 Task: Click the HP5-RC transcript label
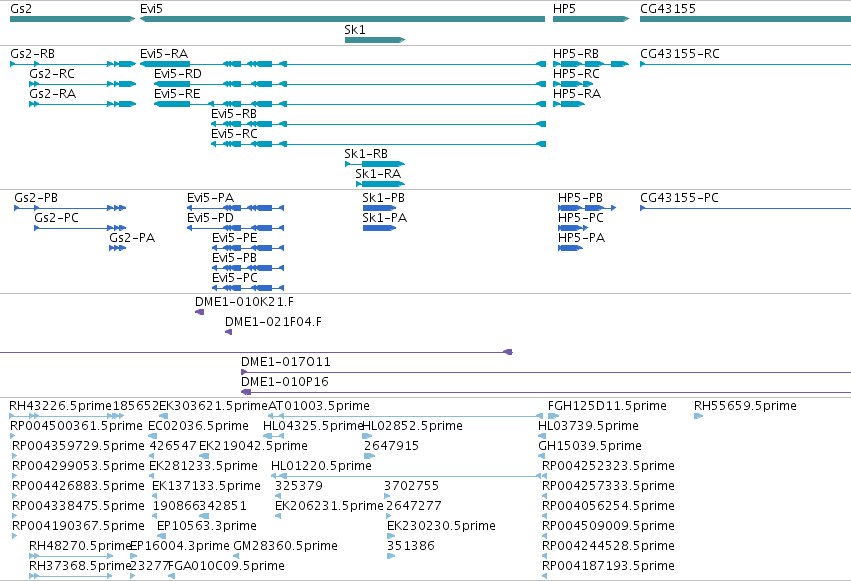click(576, 74)
